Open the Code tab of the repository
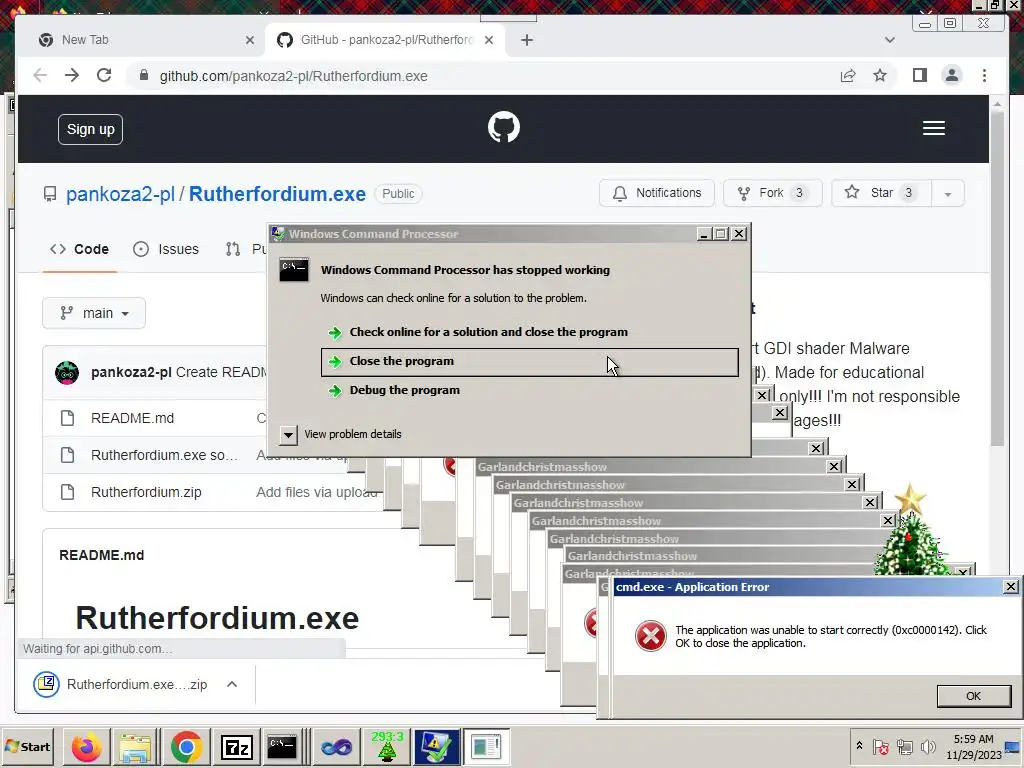Viewport: 1024px width, 768px height. [80, 249]
